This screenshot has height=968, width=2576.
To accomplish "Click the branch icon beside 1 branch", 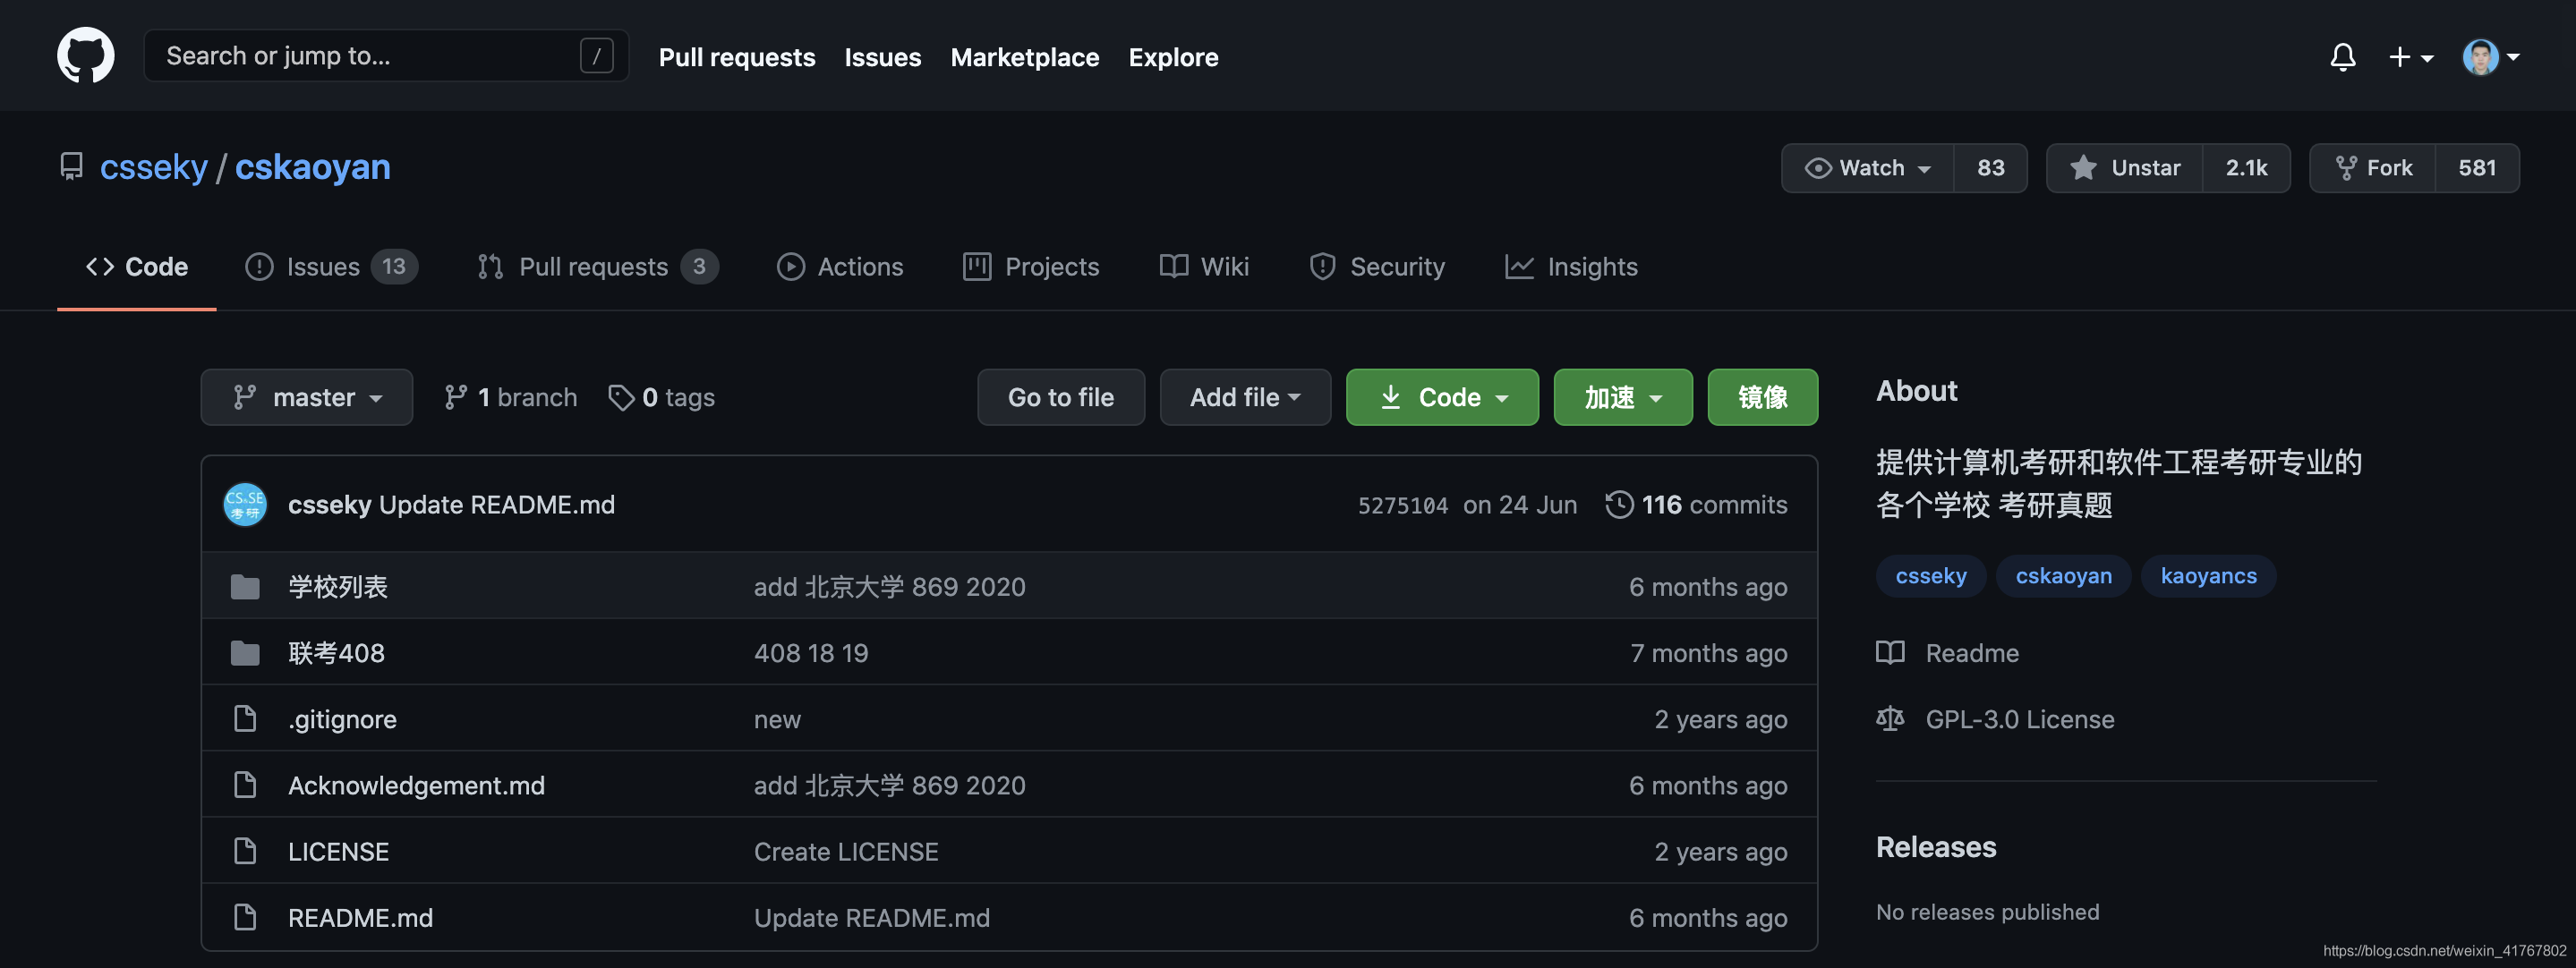I will (x=456, y=397).
